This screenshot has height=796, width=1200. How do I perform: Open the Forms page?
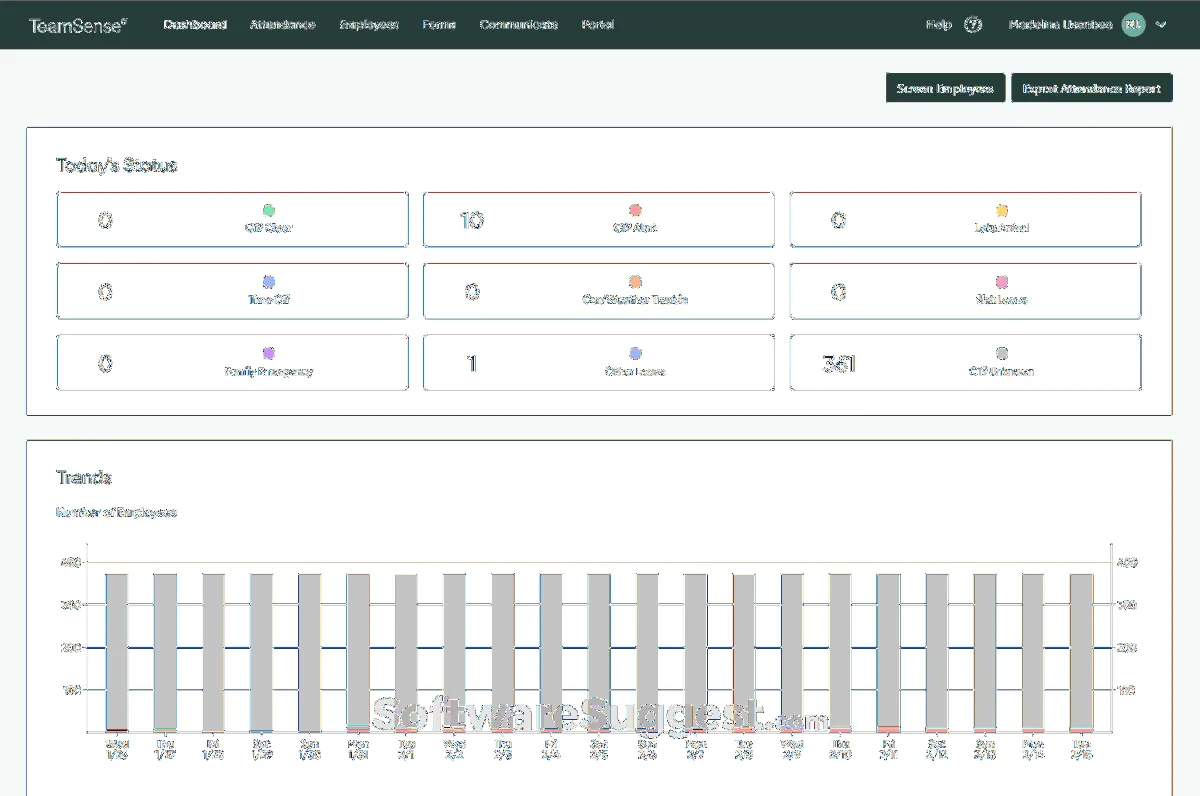click(439, 25)
